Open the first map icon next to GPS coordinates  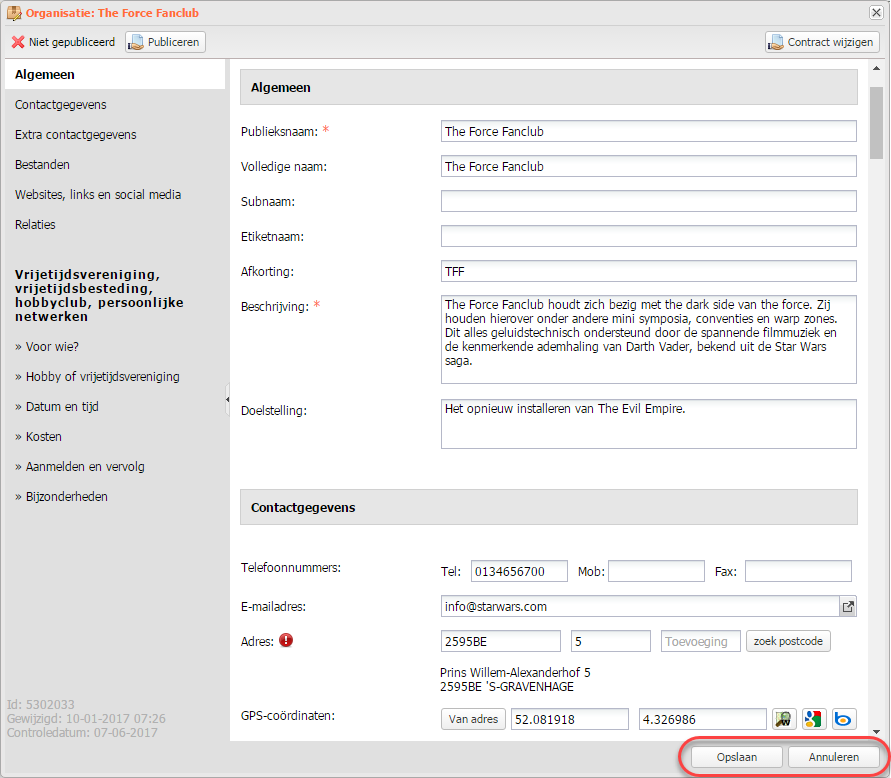[x=784, y=719]
